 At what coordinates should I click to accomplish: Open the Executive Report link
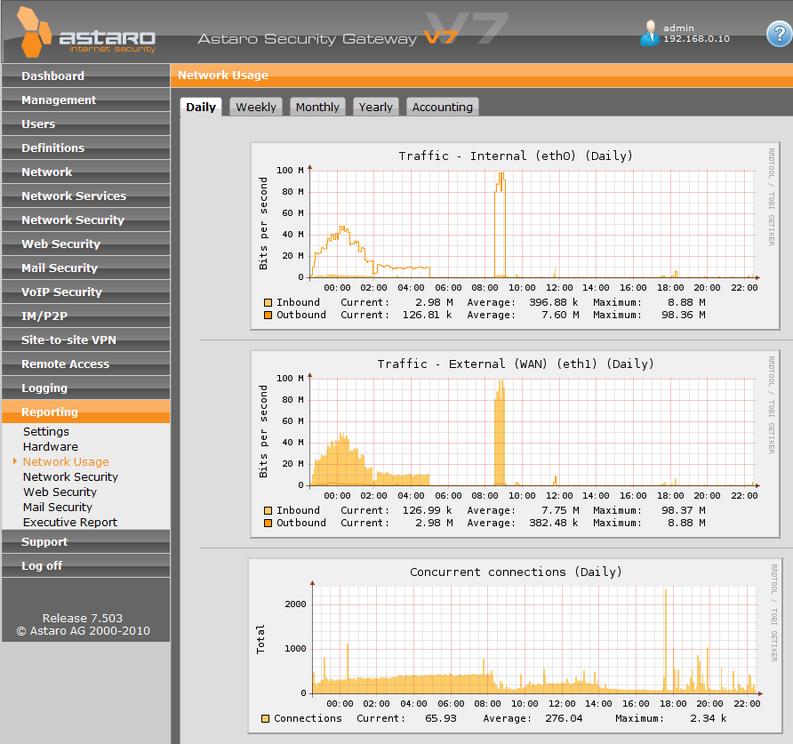pos(70,522)
